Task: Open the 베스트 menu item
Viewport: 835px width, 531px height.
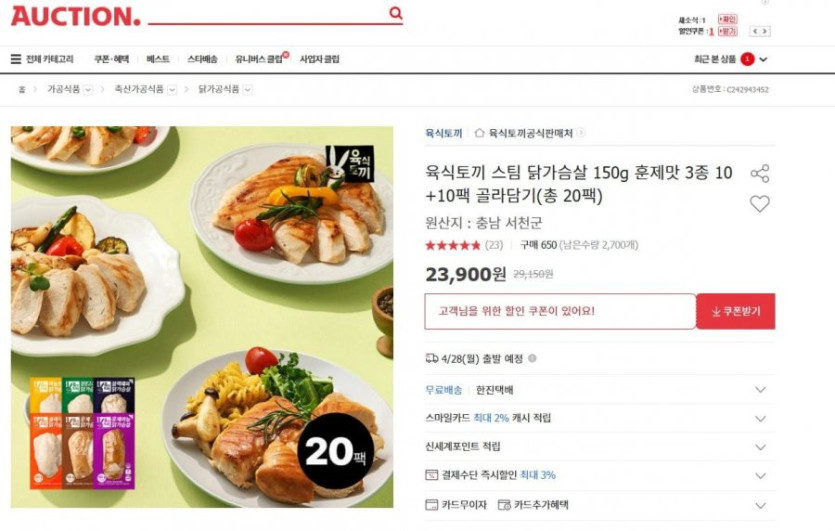Action: [x=158, y=59]
